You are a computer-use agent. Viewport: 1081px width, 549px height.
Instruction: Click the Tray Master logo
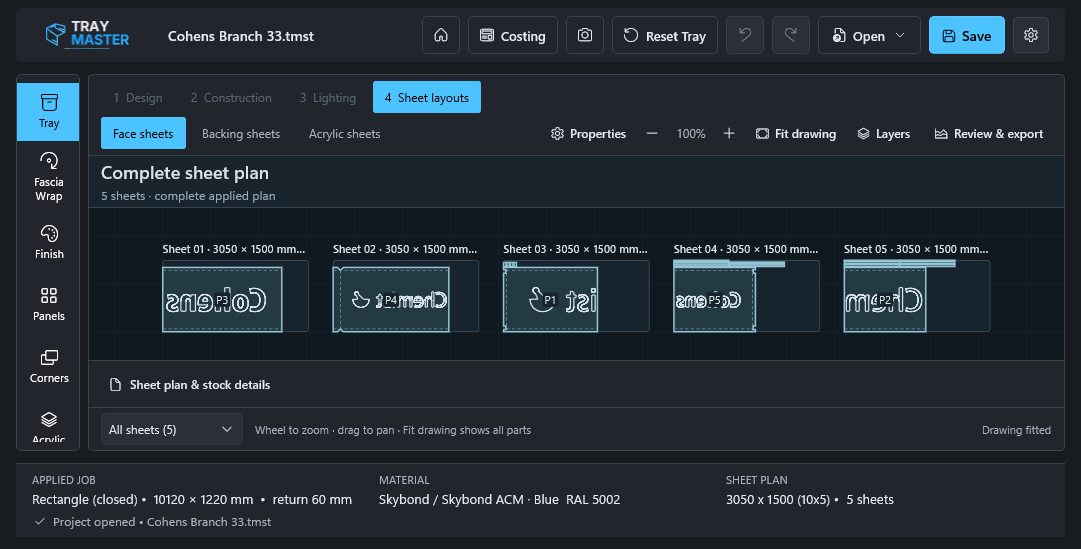click(x=87, y=34)
